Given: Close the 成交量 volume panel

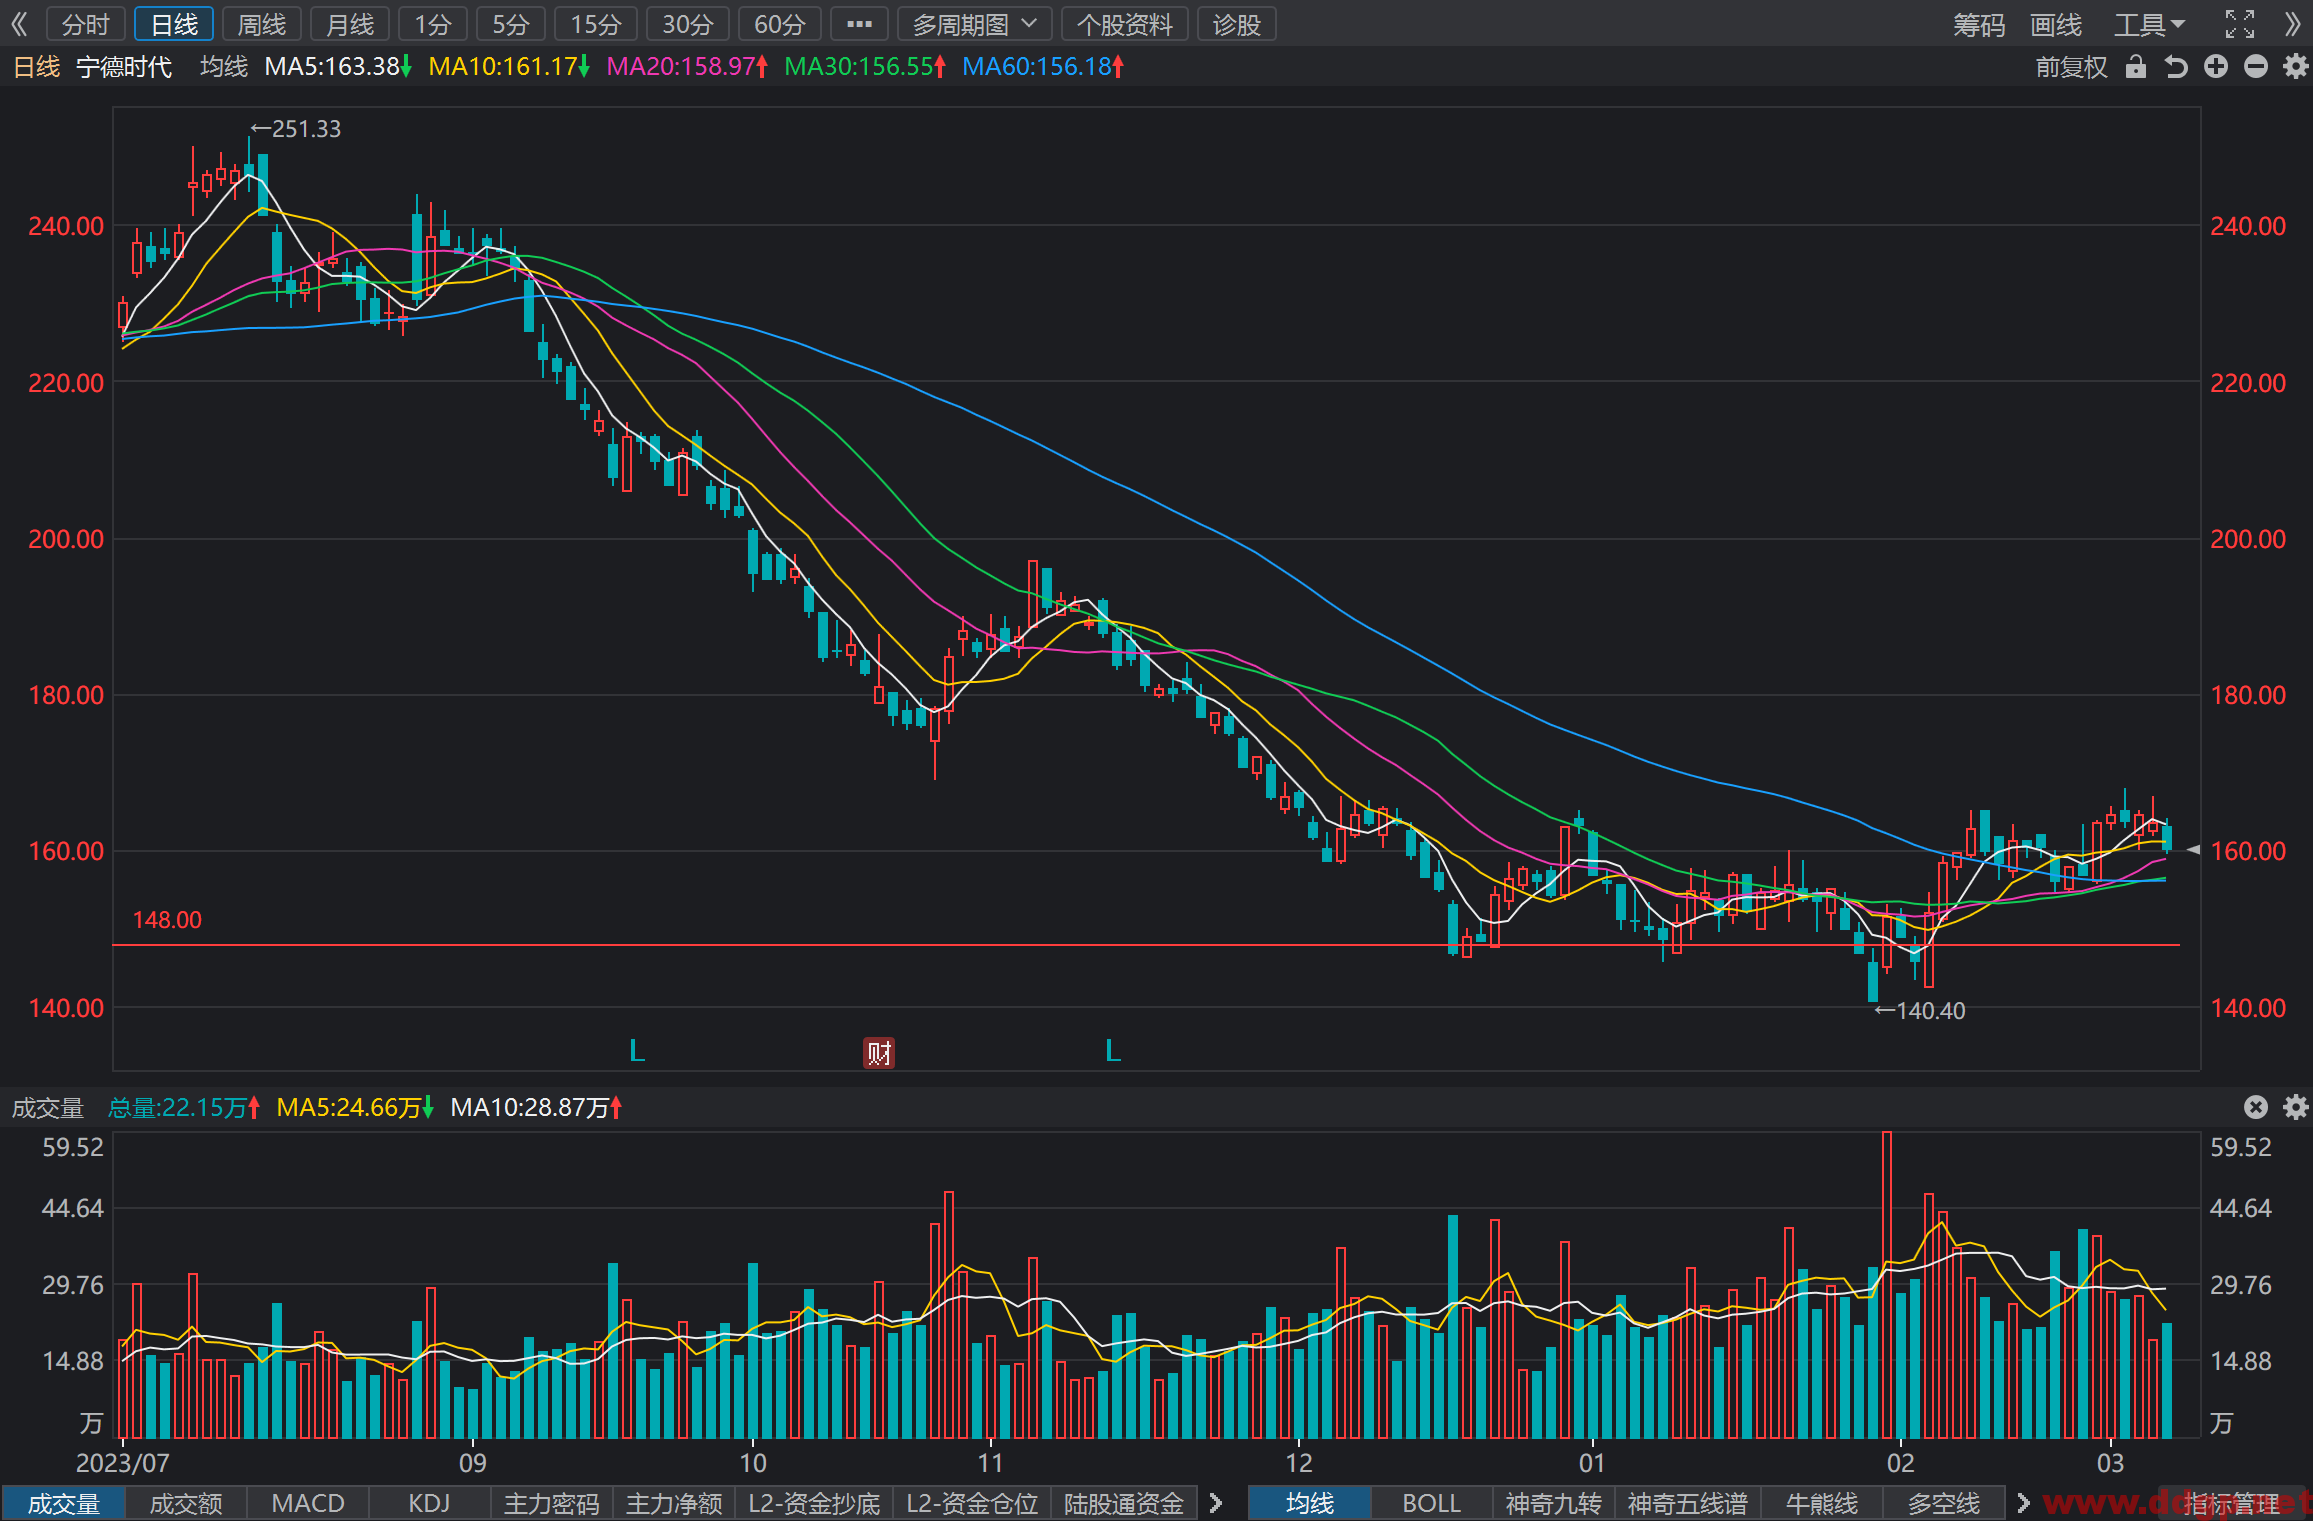Looking at the screenshot, I should [x=2256, y=1107].
